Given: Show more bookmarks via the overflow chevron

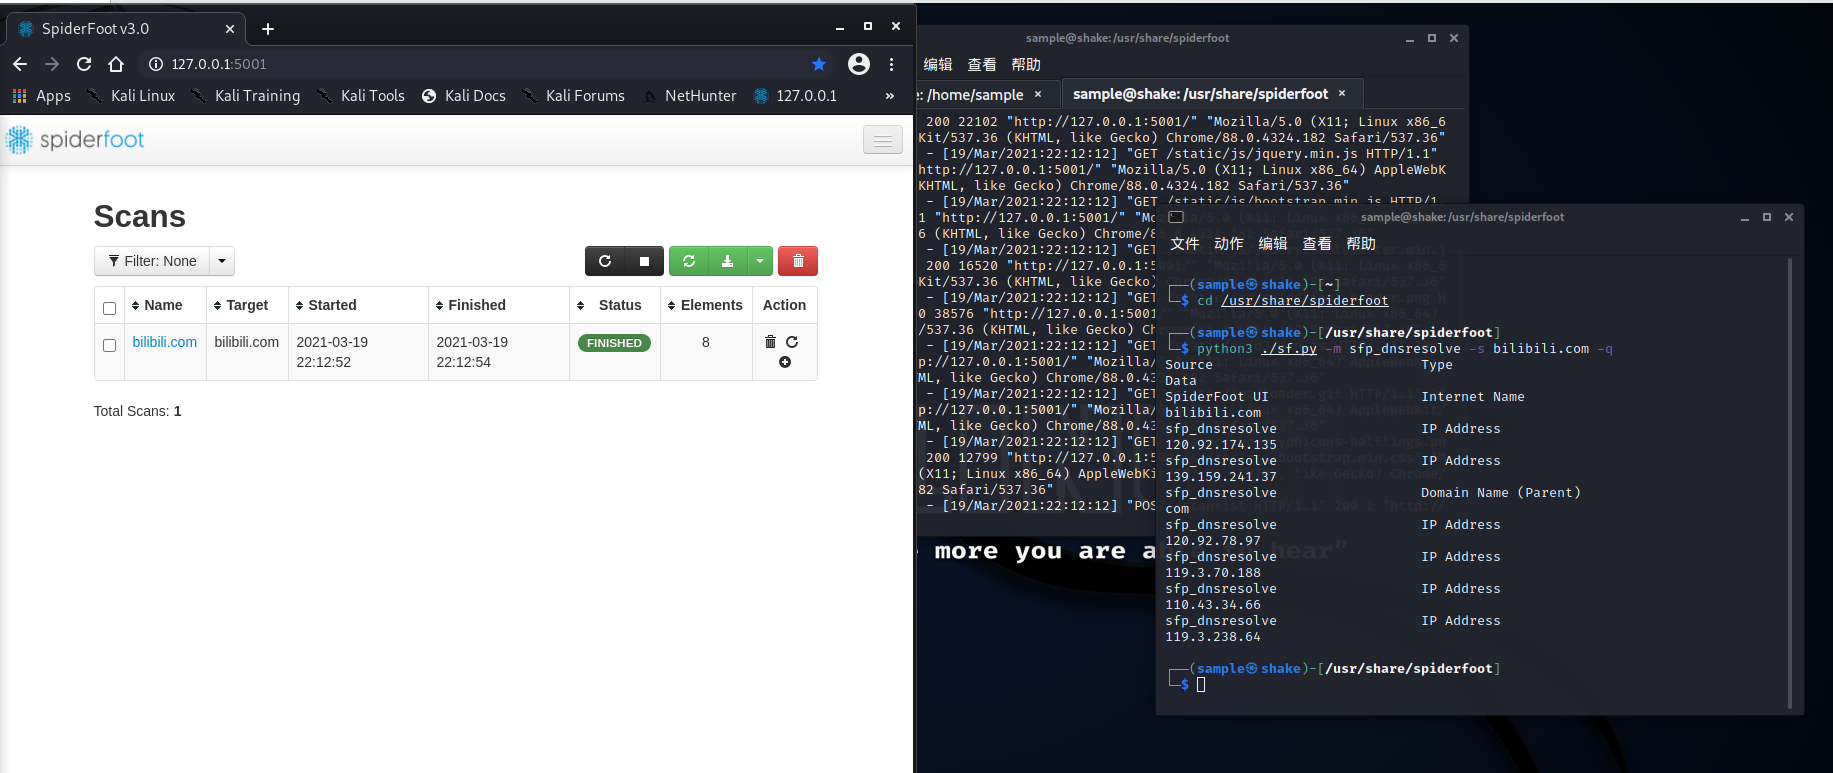Looking at the screenshot, I should [890, 96].
